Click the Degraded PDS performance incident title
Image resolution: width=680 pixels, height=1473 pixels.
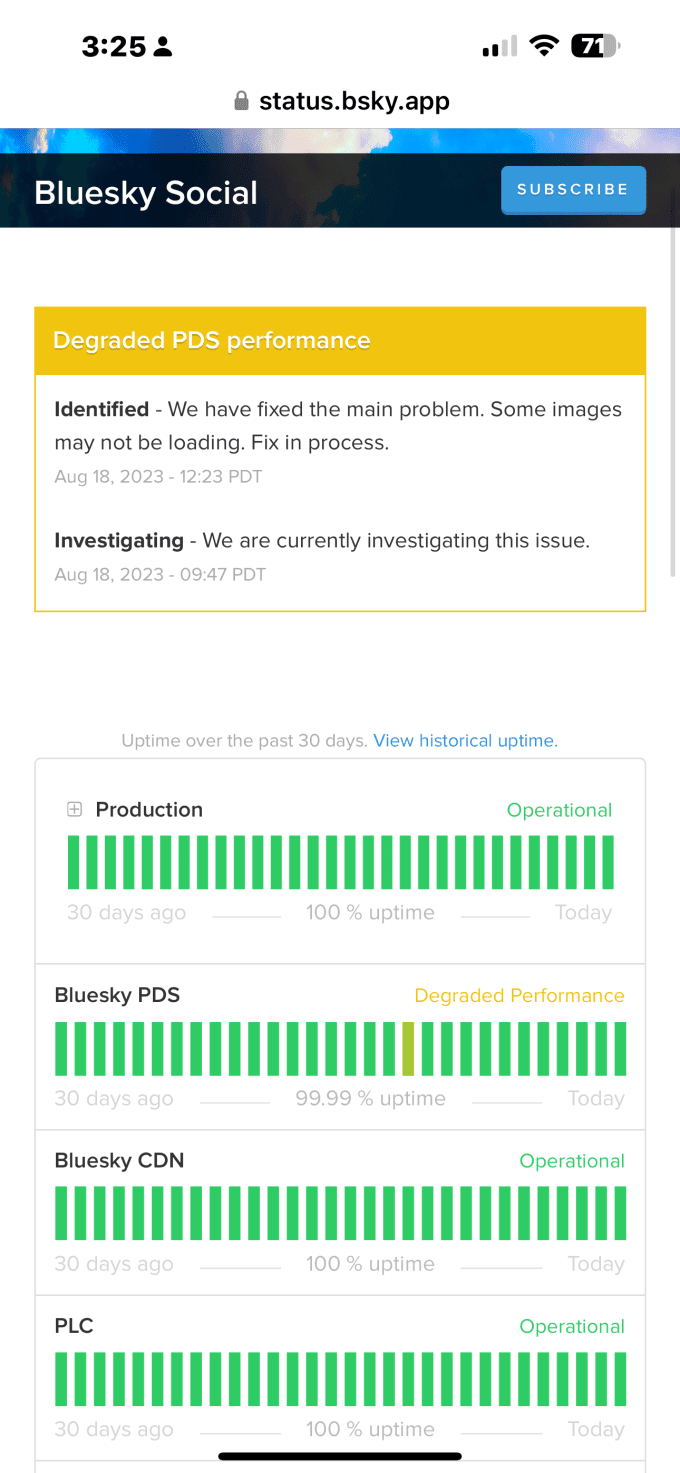pos(212,341)
